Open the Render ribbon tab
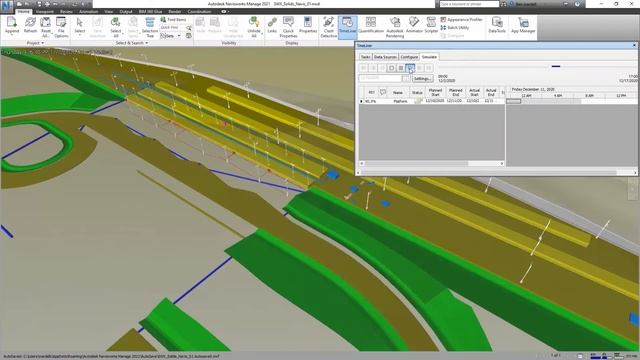 coord(175,11)
